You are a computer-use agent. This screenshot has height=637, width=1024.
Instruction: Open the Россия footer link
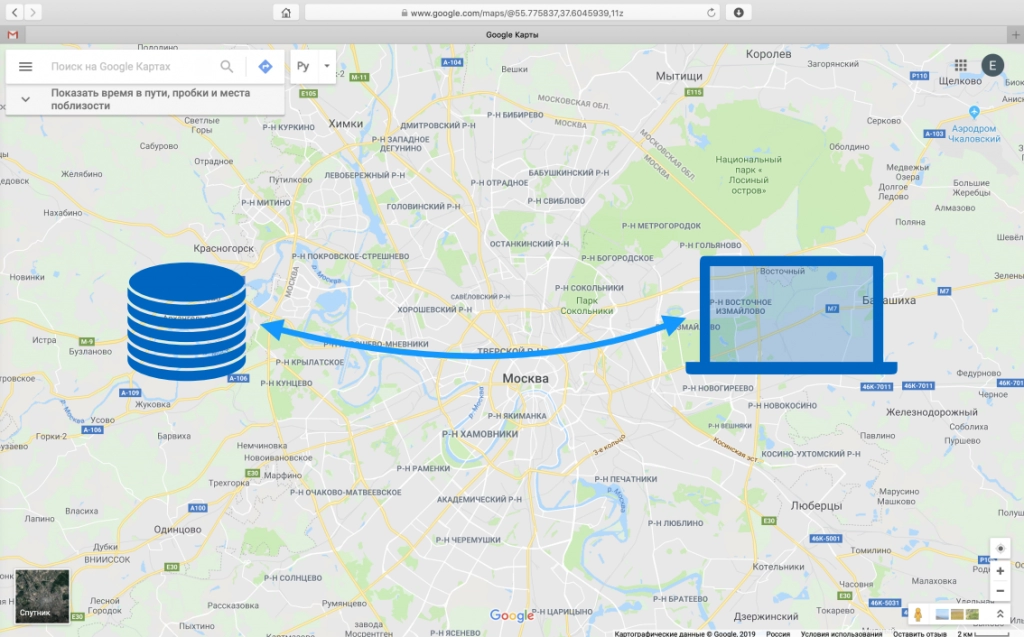point(778,633)
